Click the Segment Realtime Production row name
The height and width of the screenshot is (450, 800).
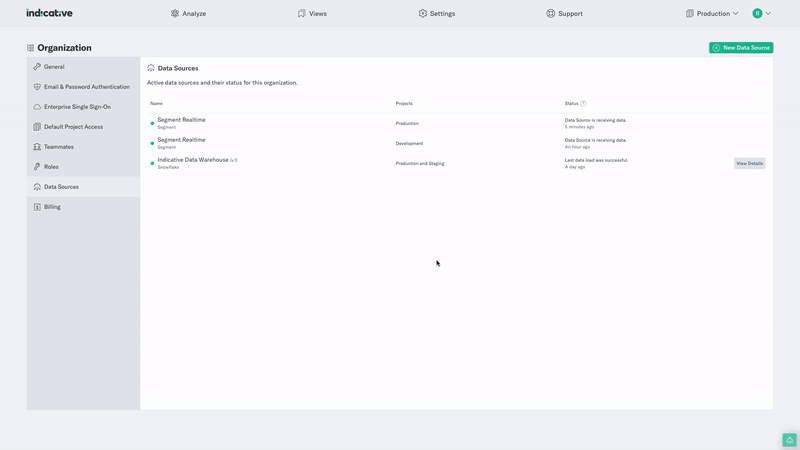click(181, 120)
